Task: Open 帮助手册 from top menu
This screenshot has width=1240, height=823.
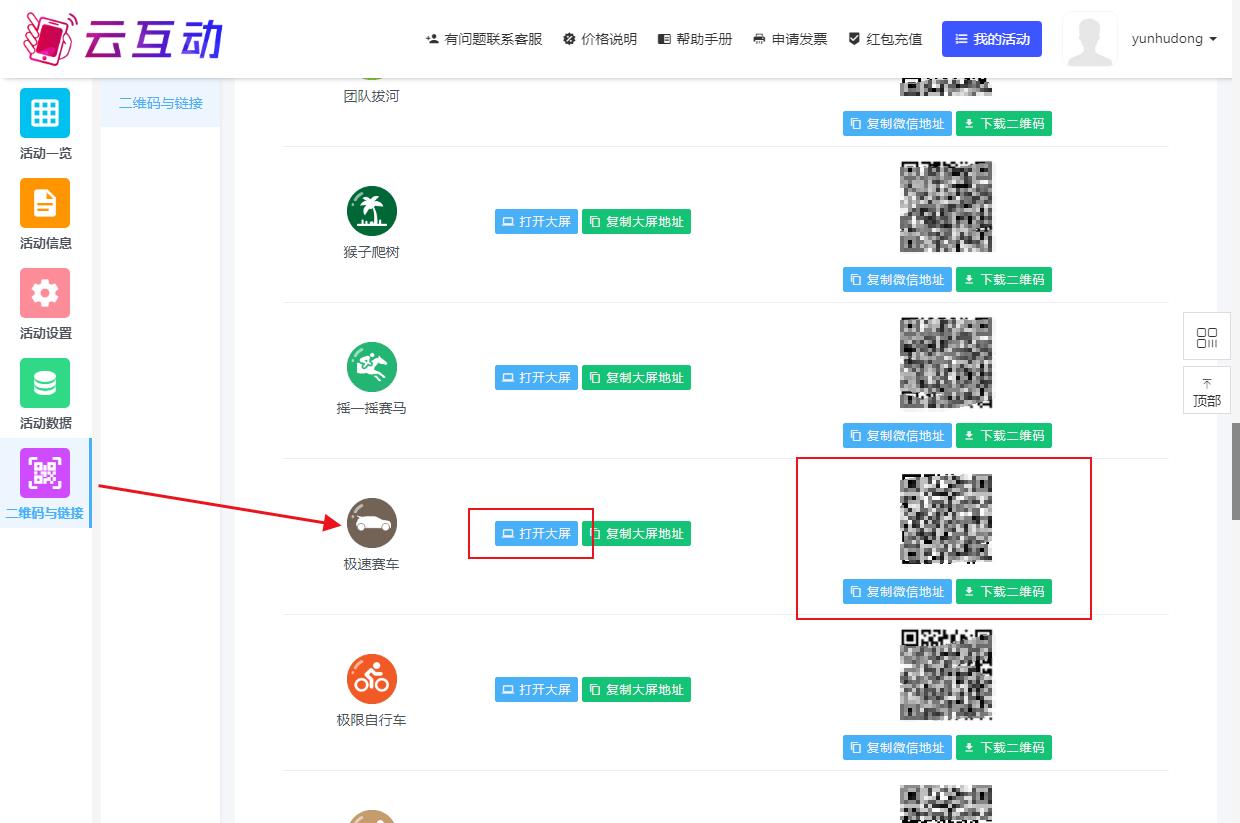Action: pyautogui.click(x=695, y=39)
